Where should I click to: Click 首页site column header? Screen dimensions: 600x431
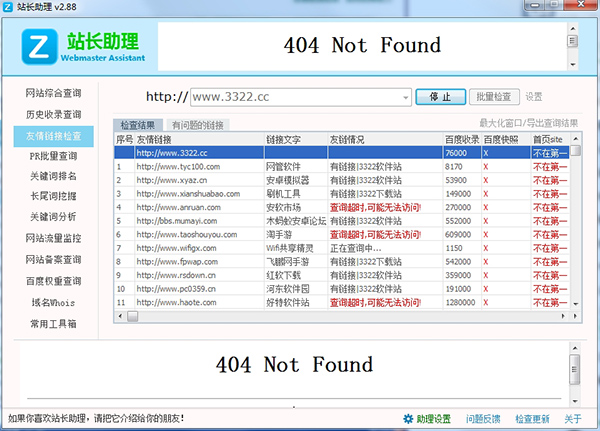click(550, 140)
